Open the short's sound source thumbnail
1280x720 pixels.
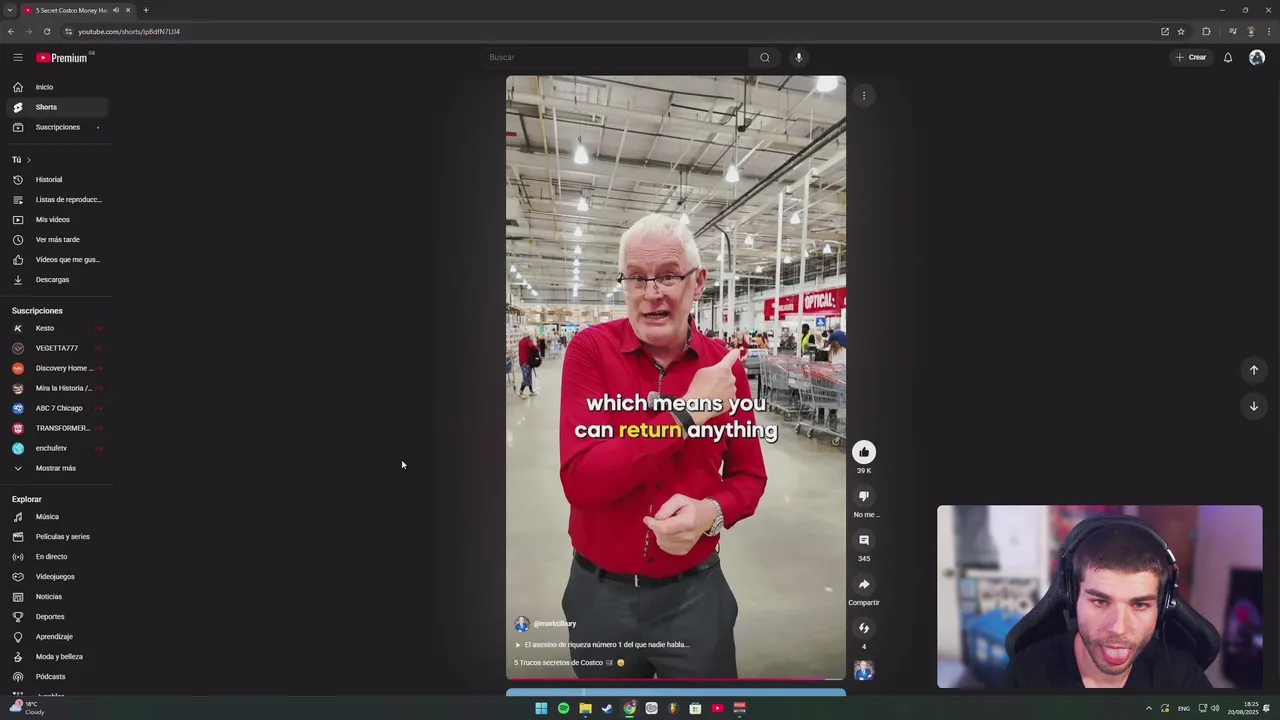click(x=864, y=670)
